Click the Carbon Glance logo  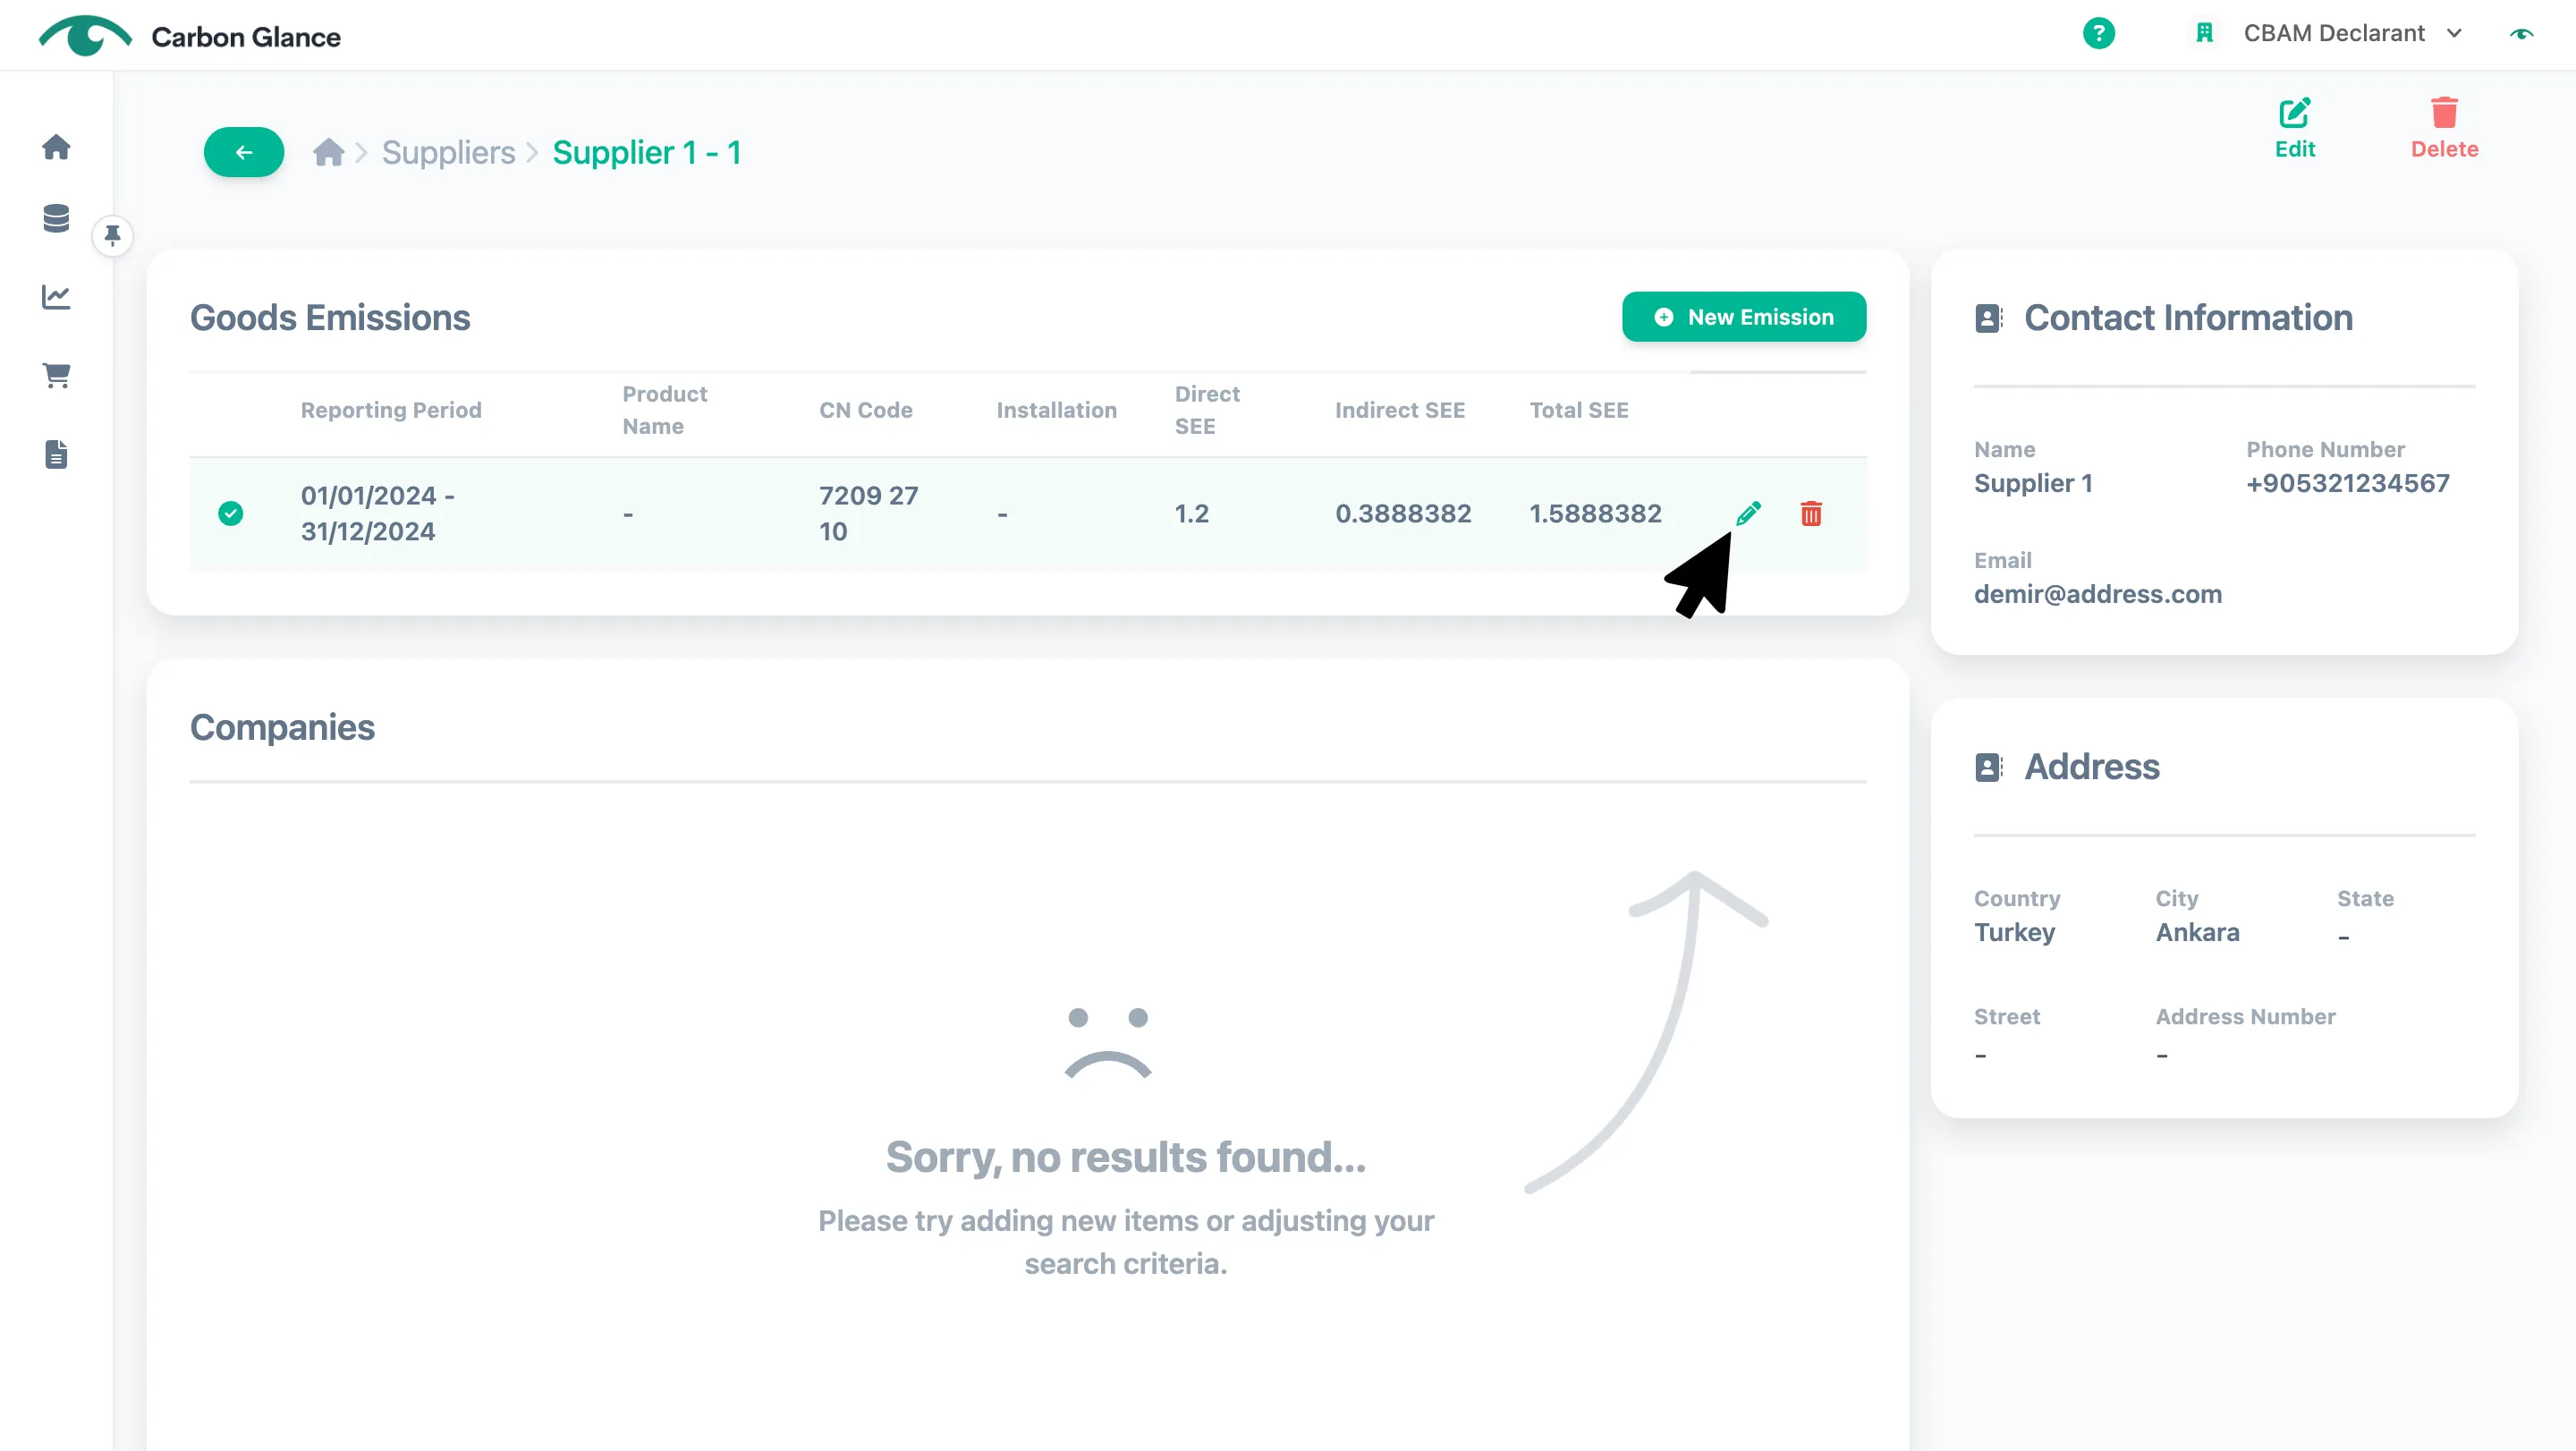coord(190,36)
